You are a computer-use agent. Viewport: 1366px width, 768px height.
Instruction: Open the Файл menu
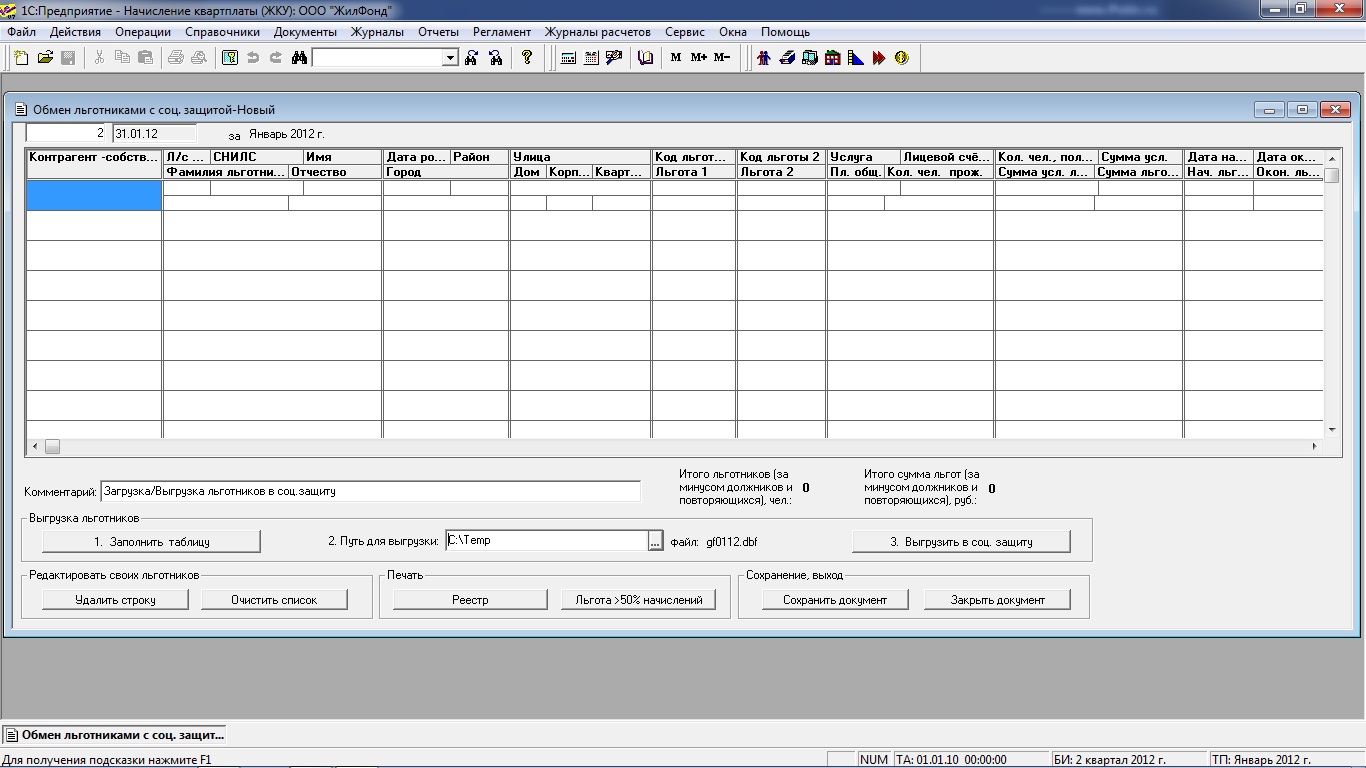tap(21, 32)
